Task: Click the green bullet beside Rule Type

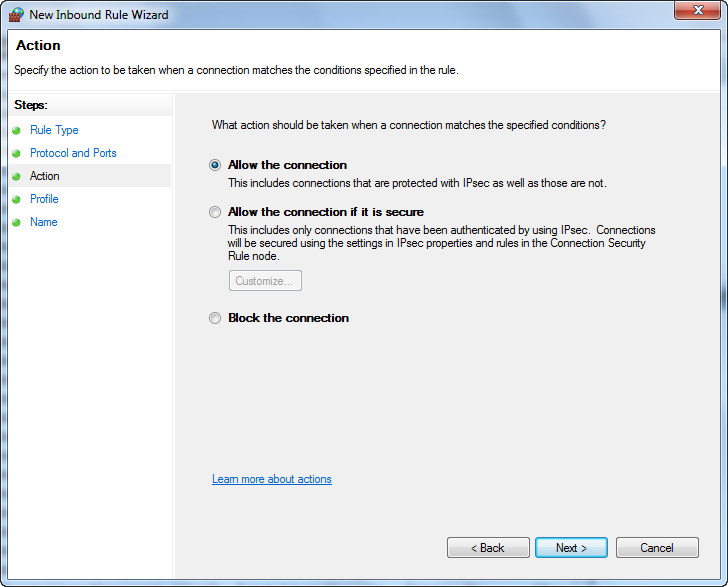Action: coord(16,130)
